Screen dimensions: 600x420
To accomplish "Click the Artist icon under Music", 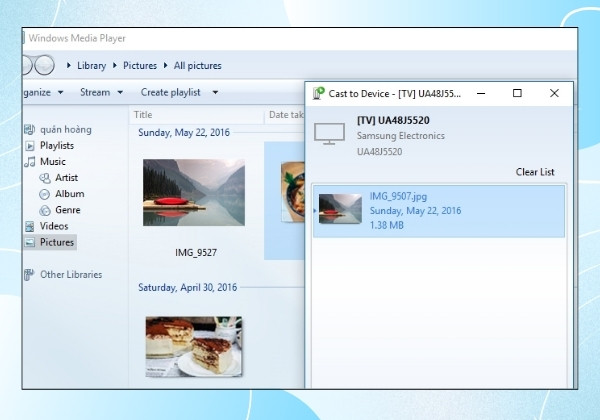I will point(45,178).
